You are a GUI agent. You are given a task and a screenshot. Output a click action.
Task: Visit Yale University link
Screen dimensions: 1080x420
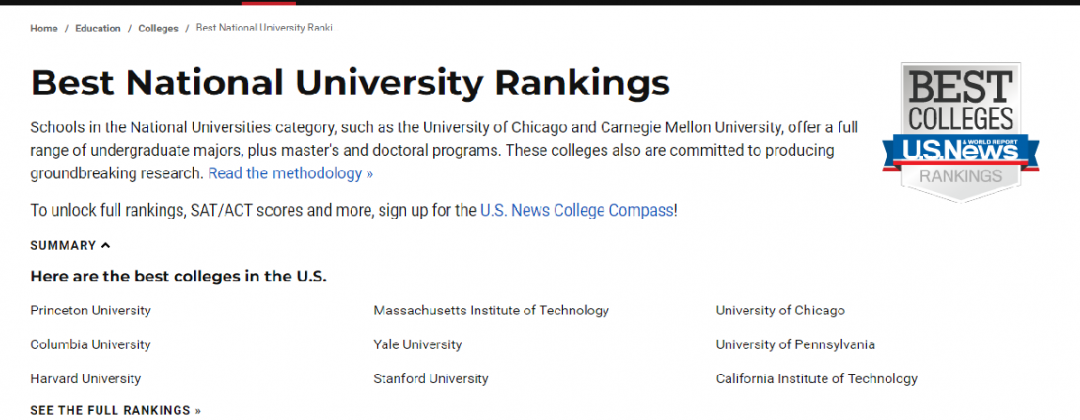[417, 344]
